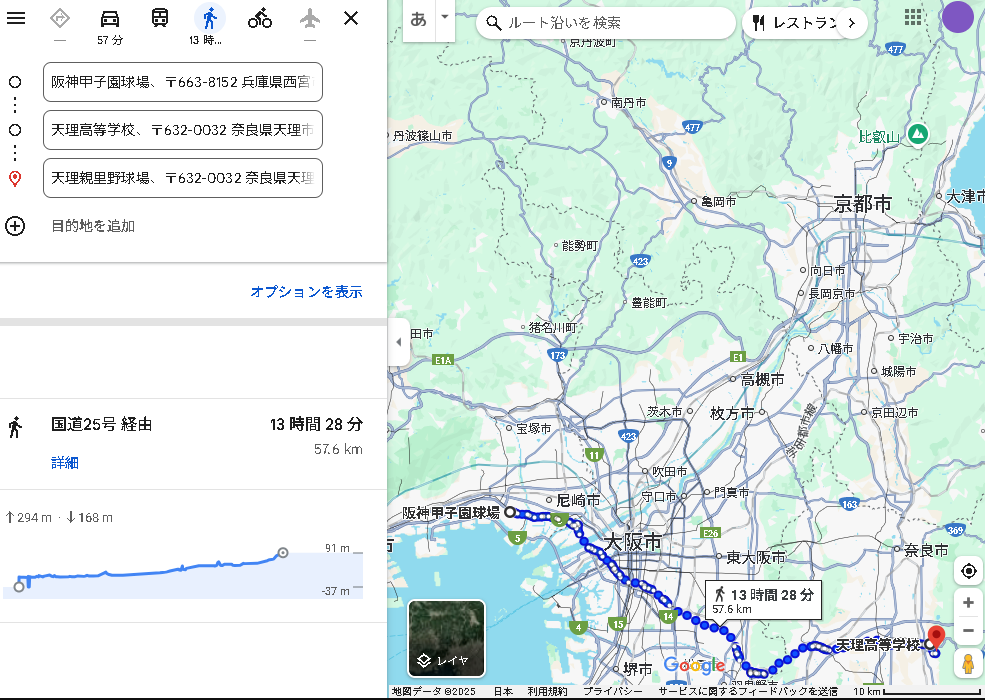Screen dimensions: 985x700
Task: Close the directions panel
Action: (351, 18)
